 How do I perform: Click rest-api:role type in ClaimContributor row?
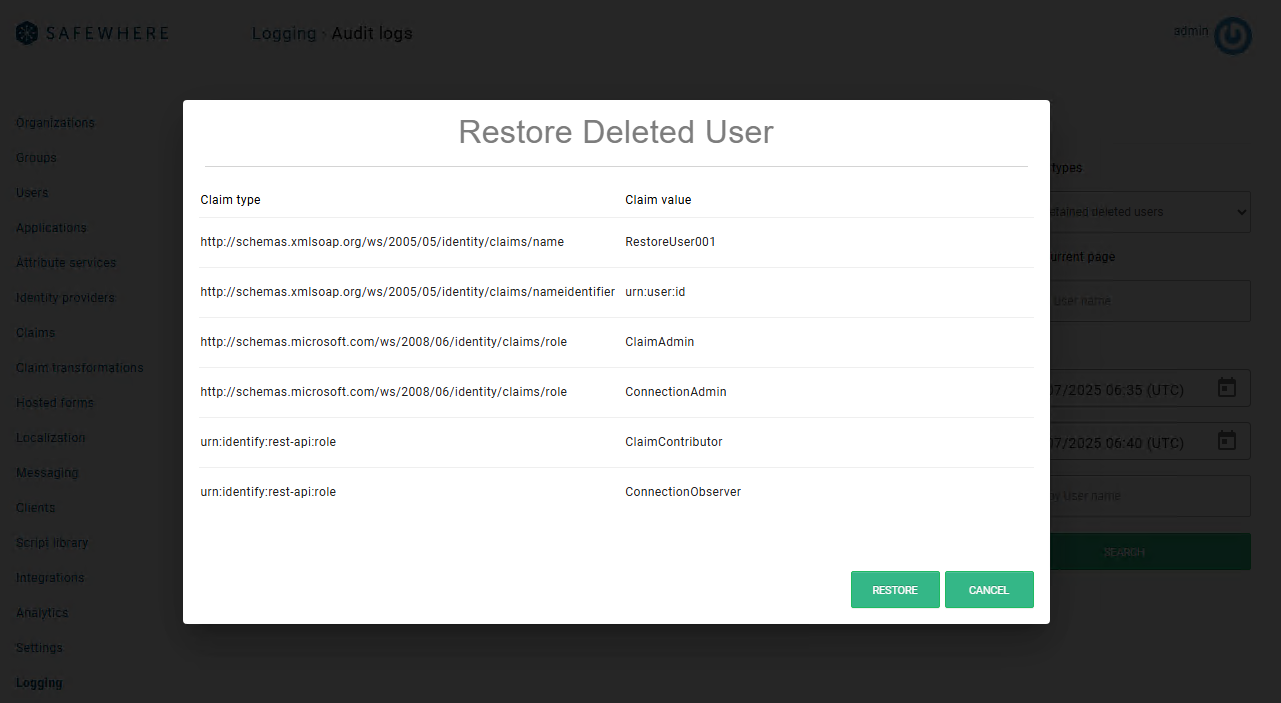click(268, 442)
